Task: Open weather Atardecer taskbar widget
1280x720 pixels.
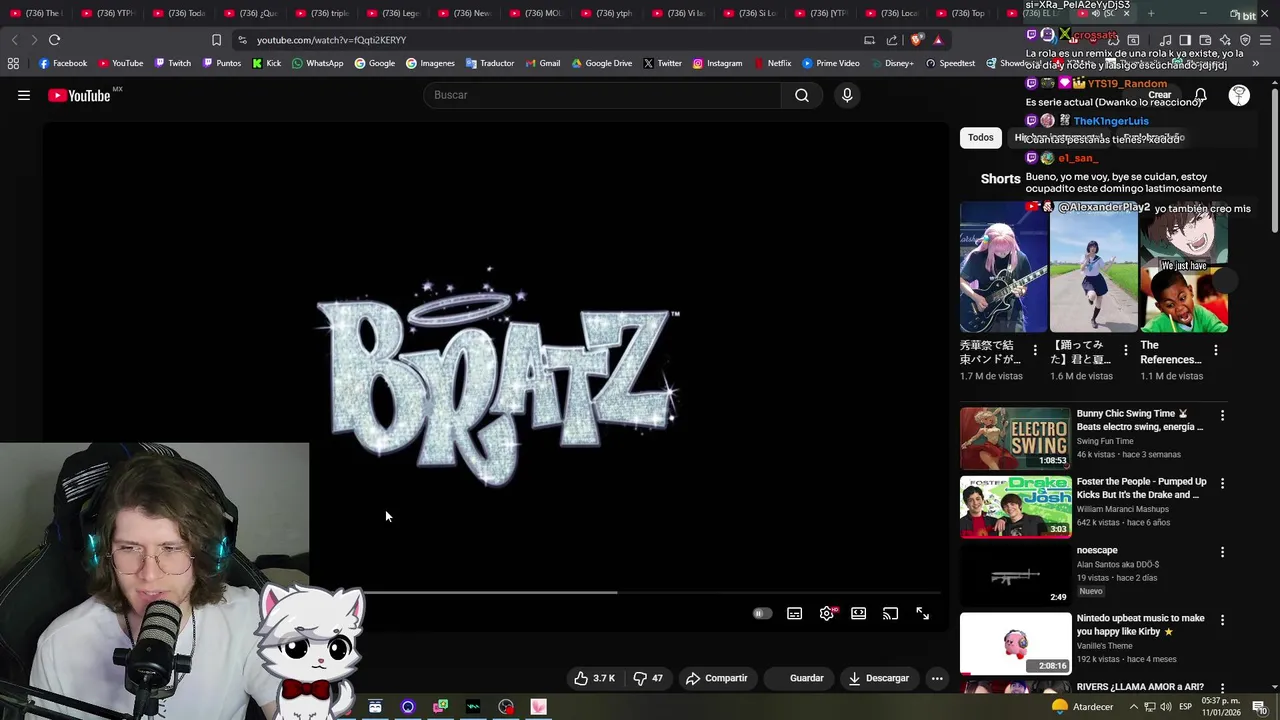Action: (1083, 707)
